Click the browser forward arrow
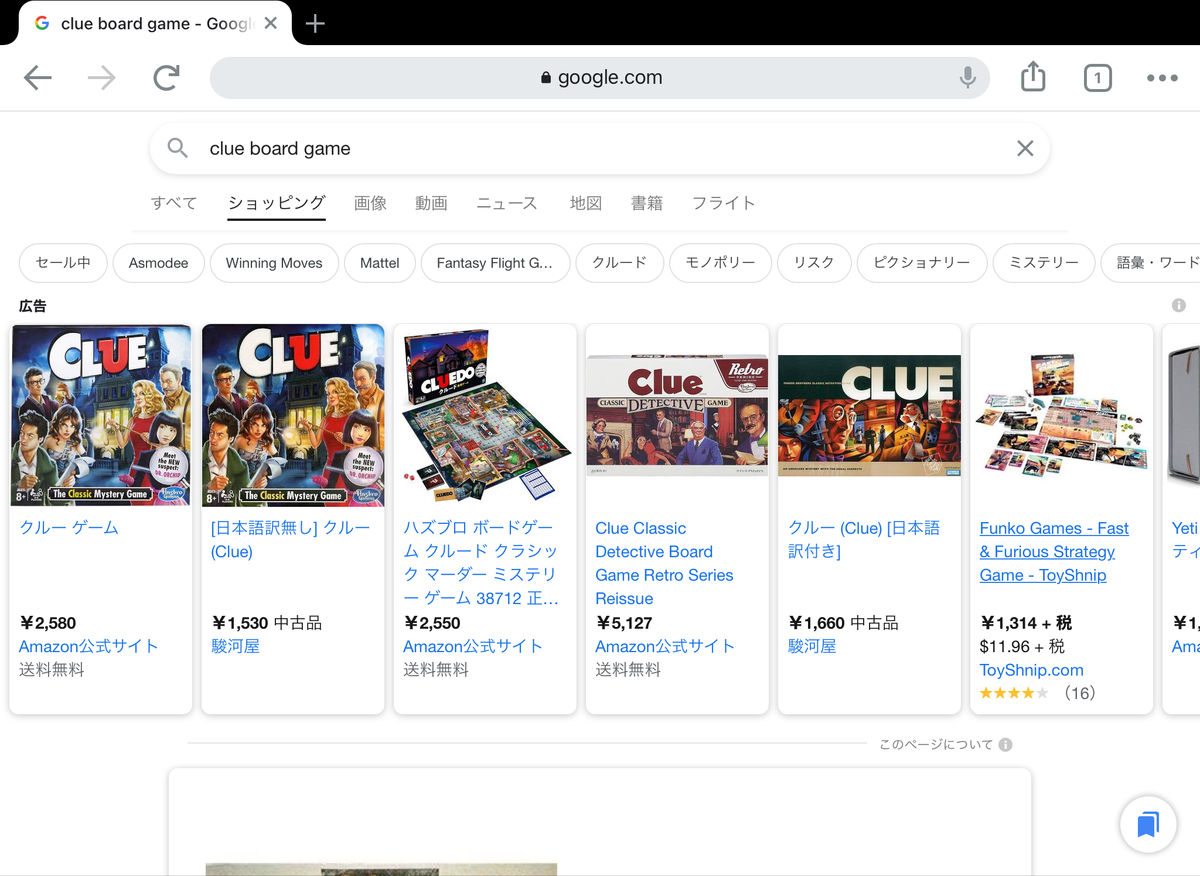This screenshot has height=876, width=1200. point(101,78)
